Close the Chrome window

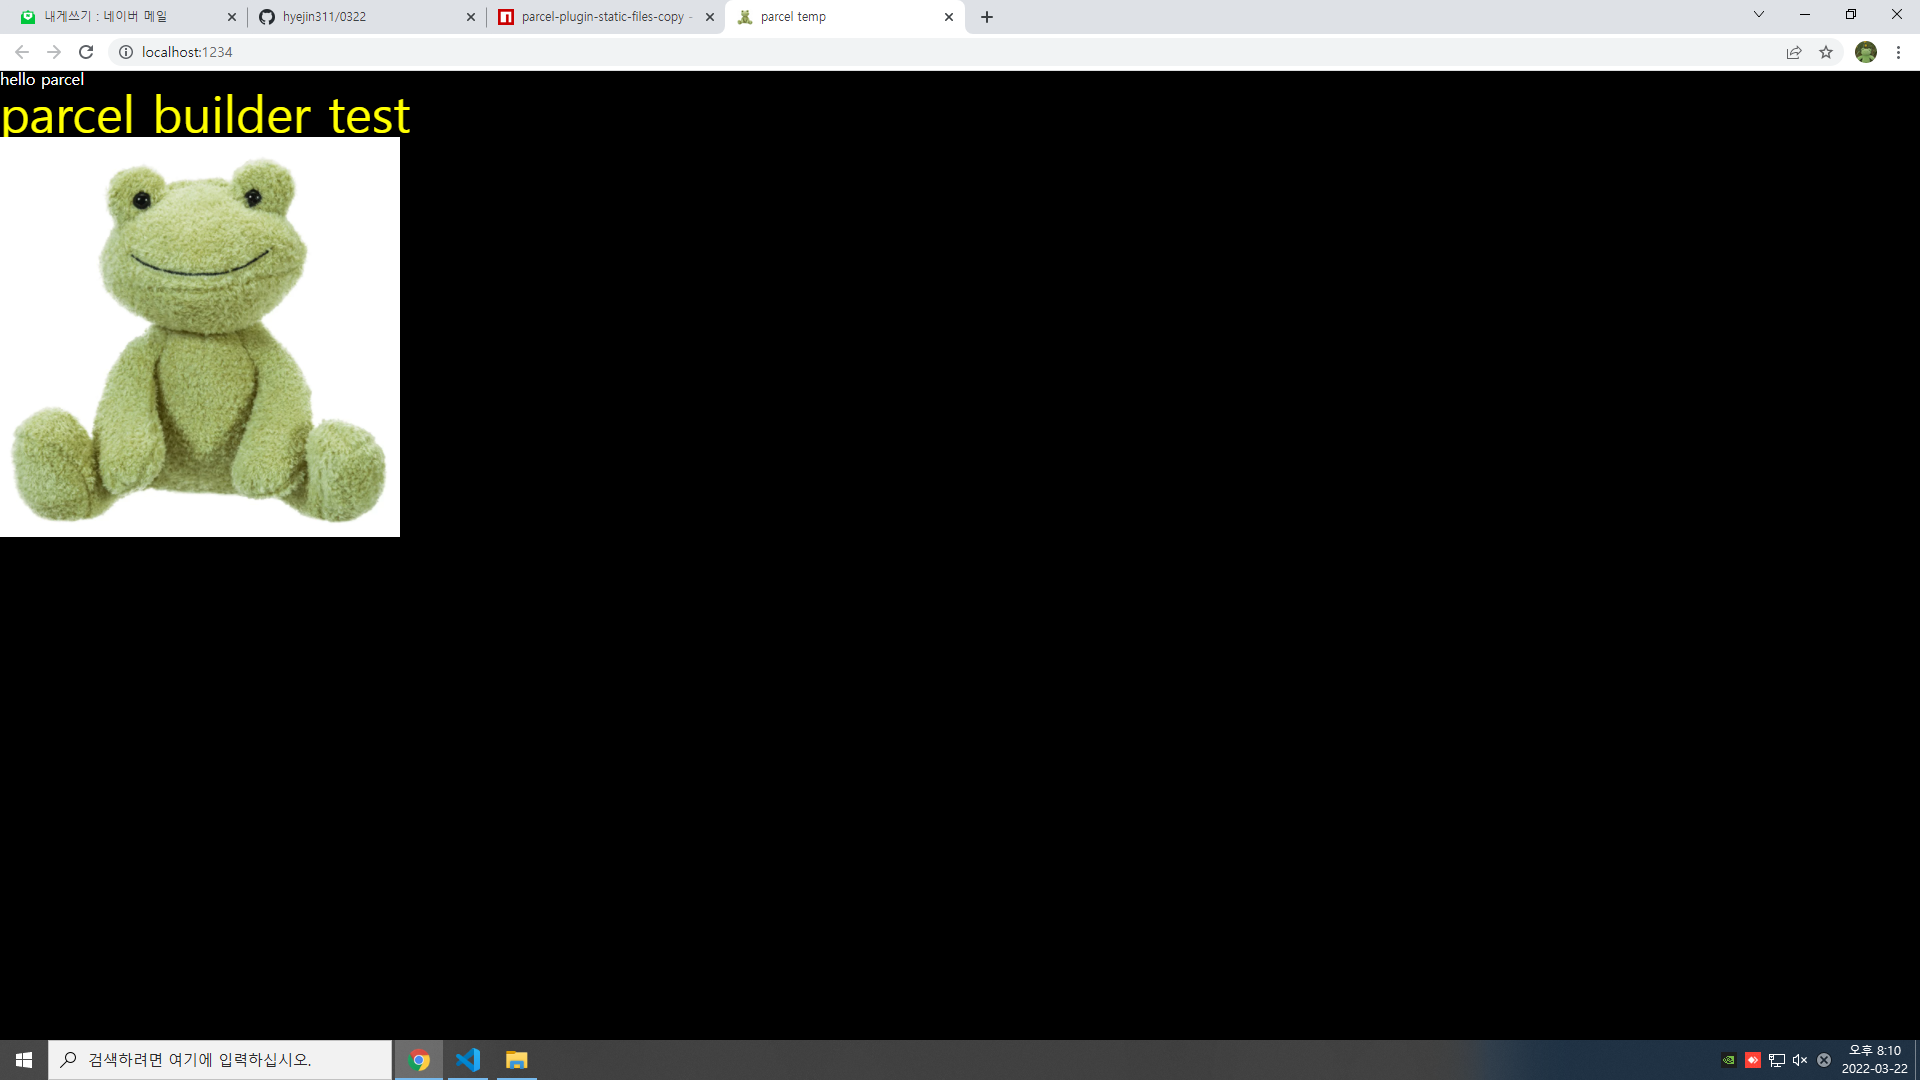pyautogui.click(x=1897, y=14)
